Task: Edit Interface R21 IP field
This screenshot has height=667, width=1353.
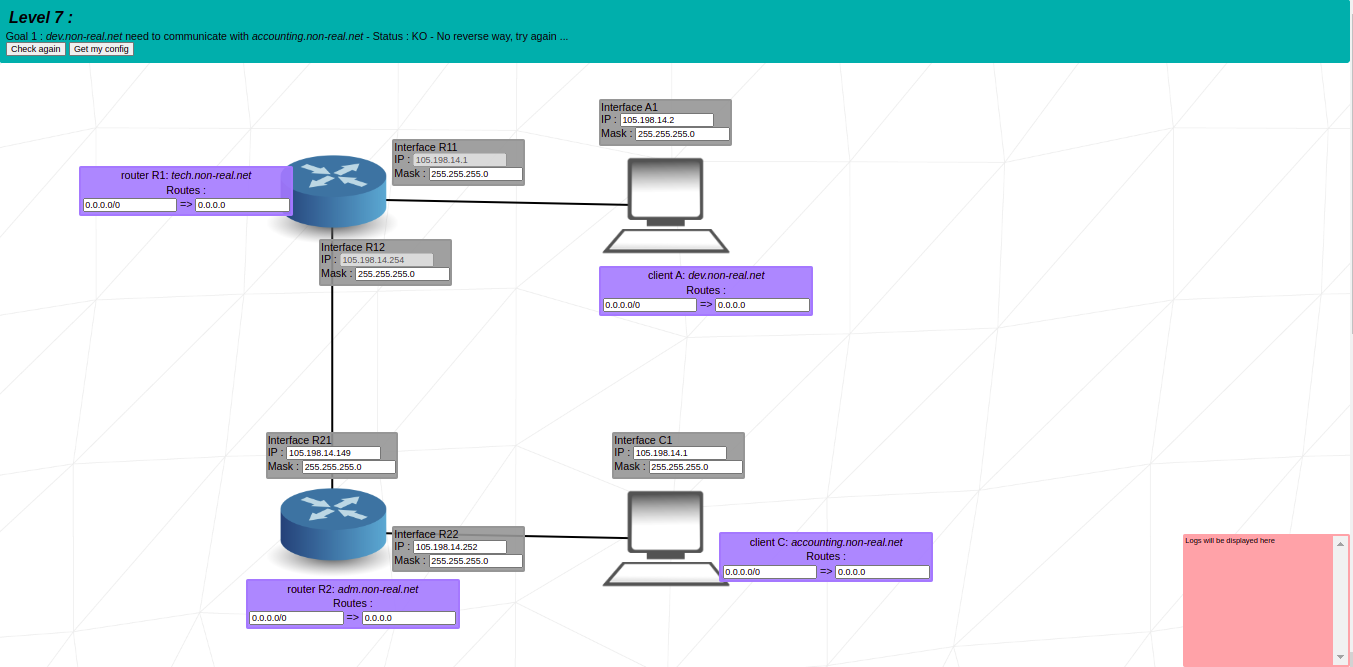Action: click(x=334, y=453)
